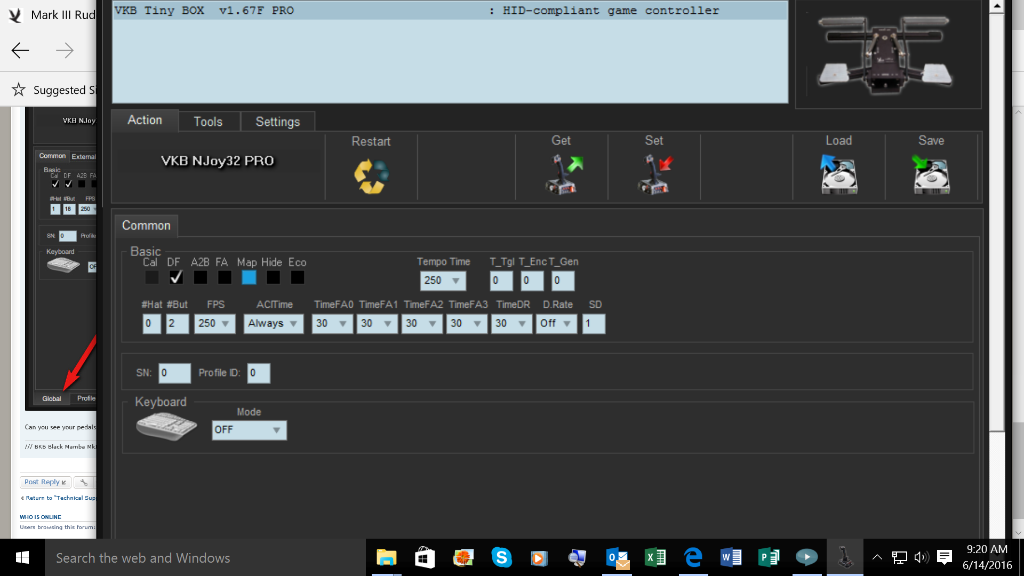Toggle the Cal checkbox
The width and height of the screenshot is (1024, 576).
click(x=152, y=278)
